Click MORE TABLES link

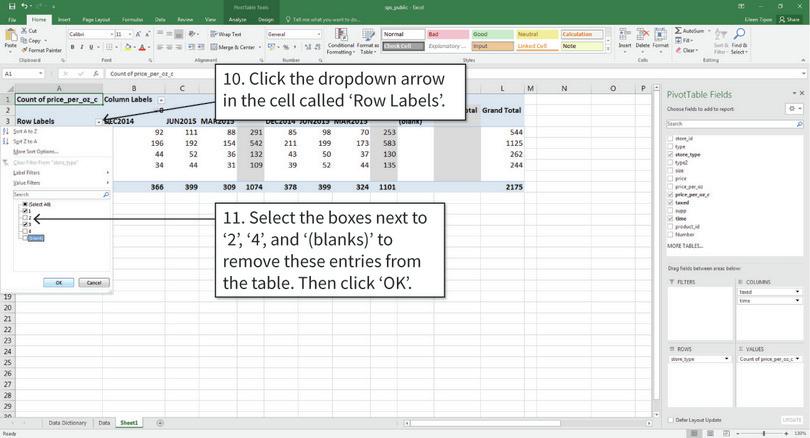point(685,246)
